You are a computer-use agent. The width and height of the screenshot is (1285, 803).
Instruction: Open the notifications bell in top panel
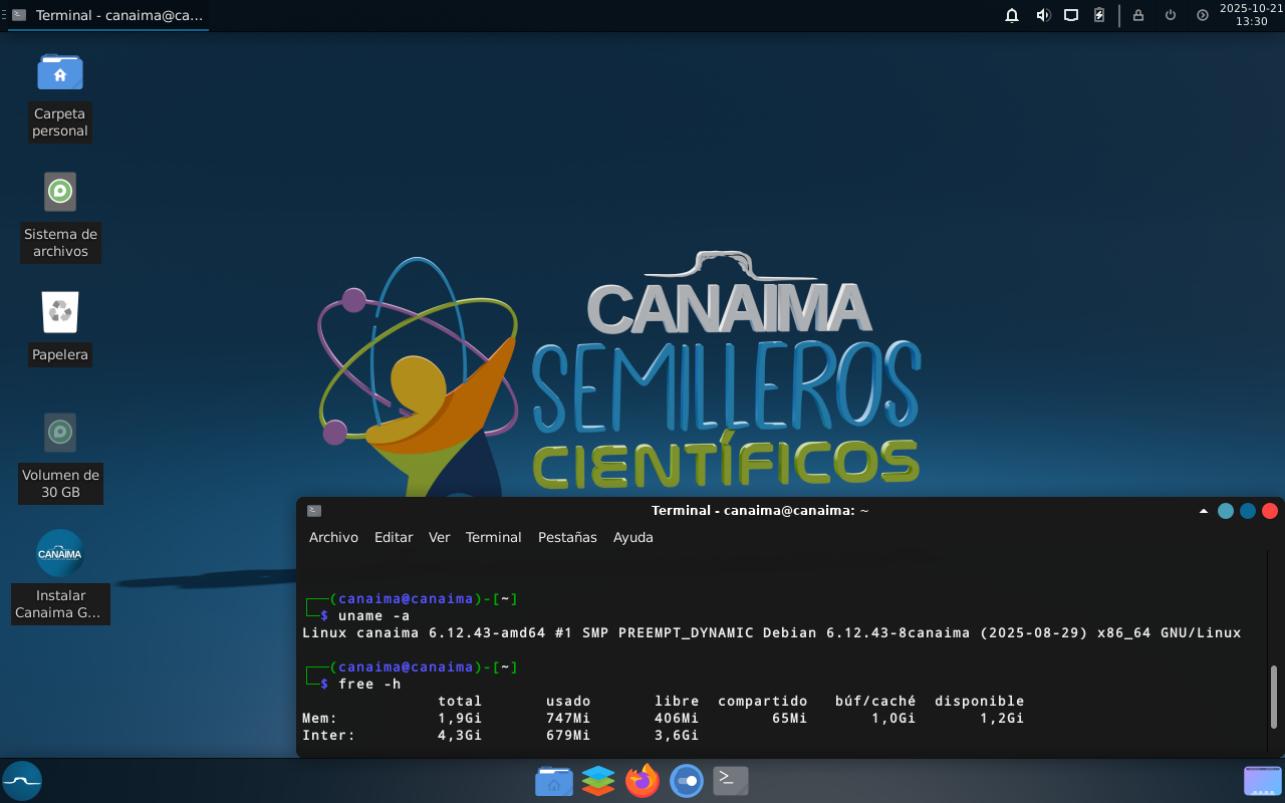click(1012, 15)
